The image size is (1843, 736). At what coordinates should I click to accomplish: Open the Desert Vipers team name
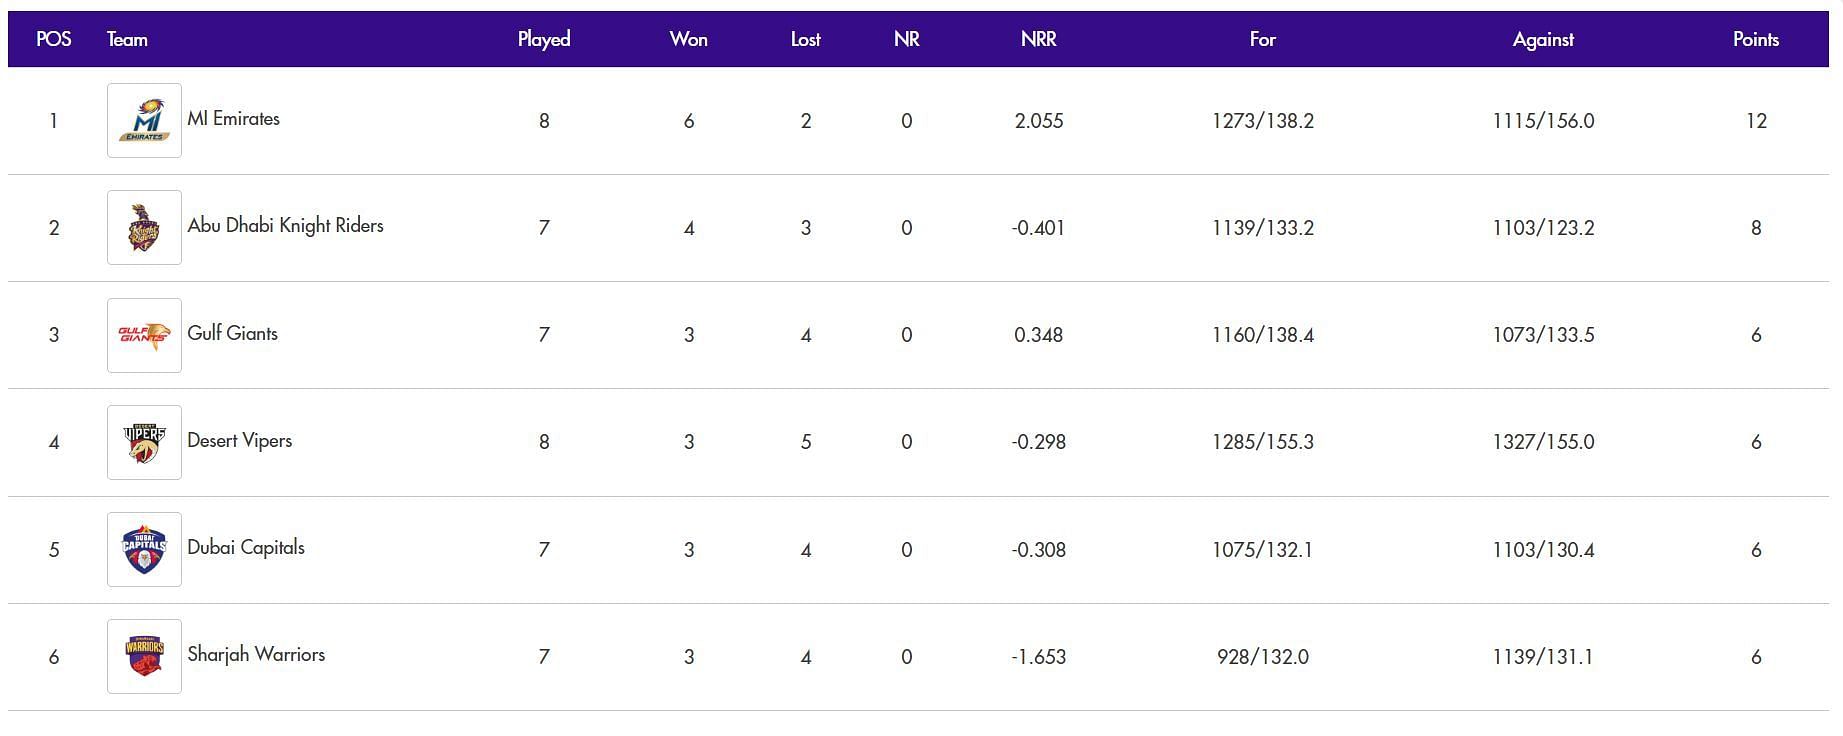[x=239, y=440]
